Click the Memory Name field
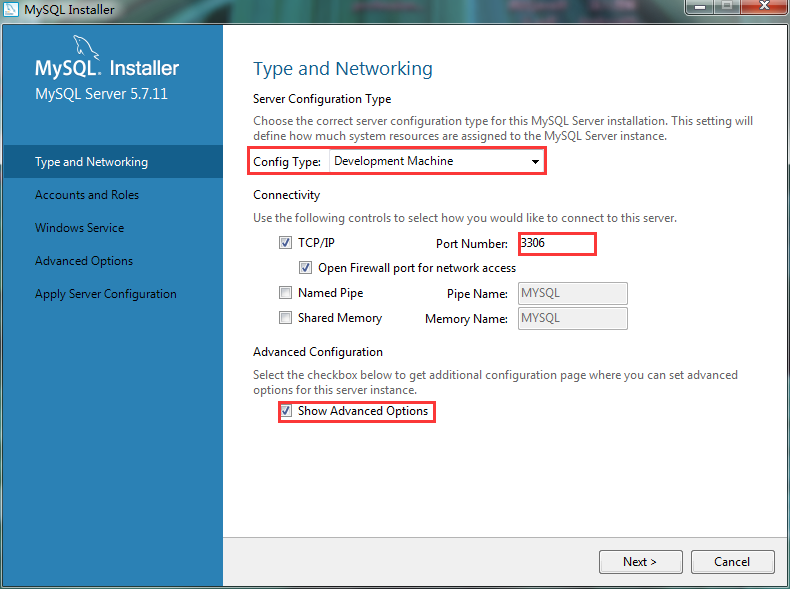The width and height of the screenshot is (790, 589). coord(572,318)
